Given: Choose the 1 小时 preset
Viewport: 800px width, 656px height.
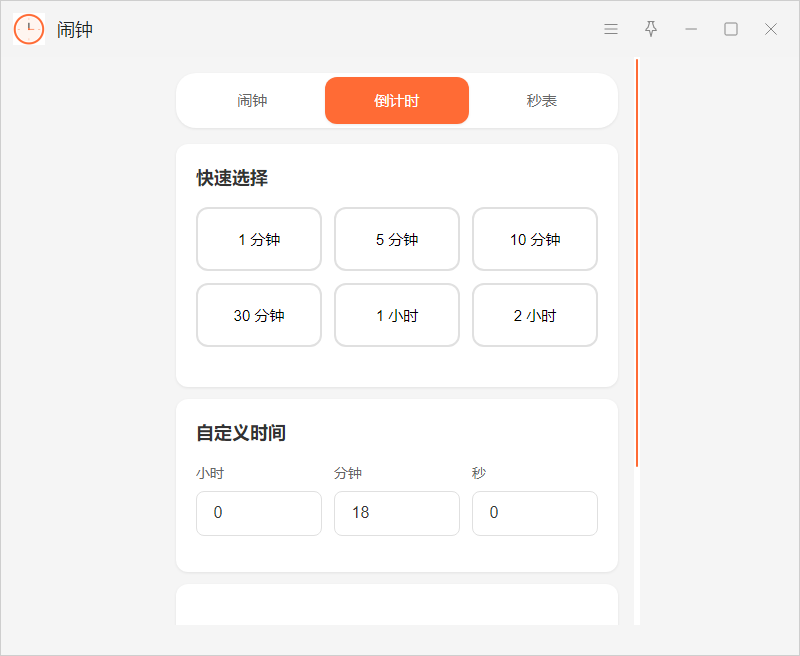Looking at the screenshot, I should (x=397, y=315).
